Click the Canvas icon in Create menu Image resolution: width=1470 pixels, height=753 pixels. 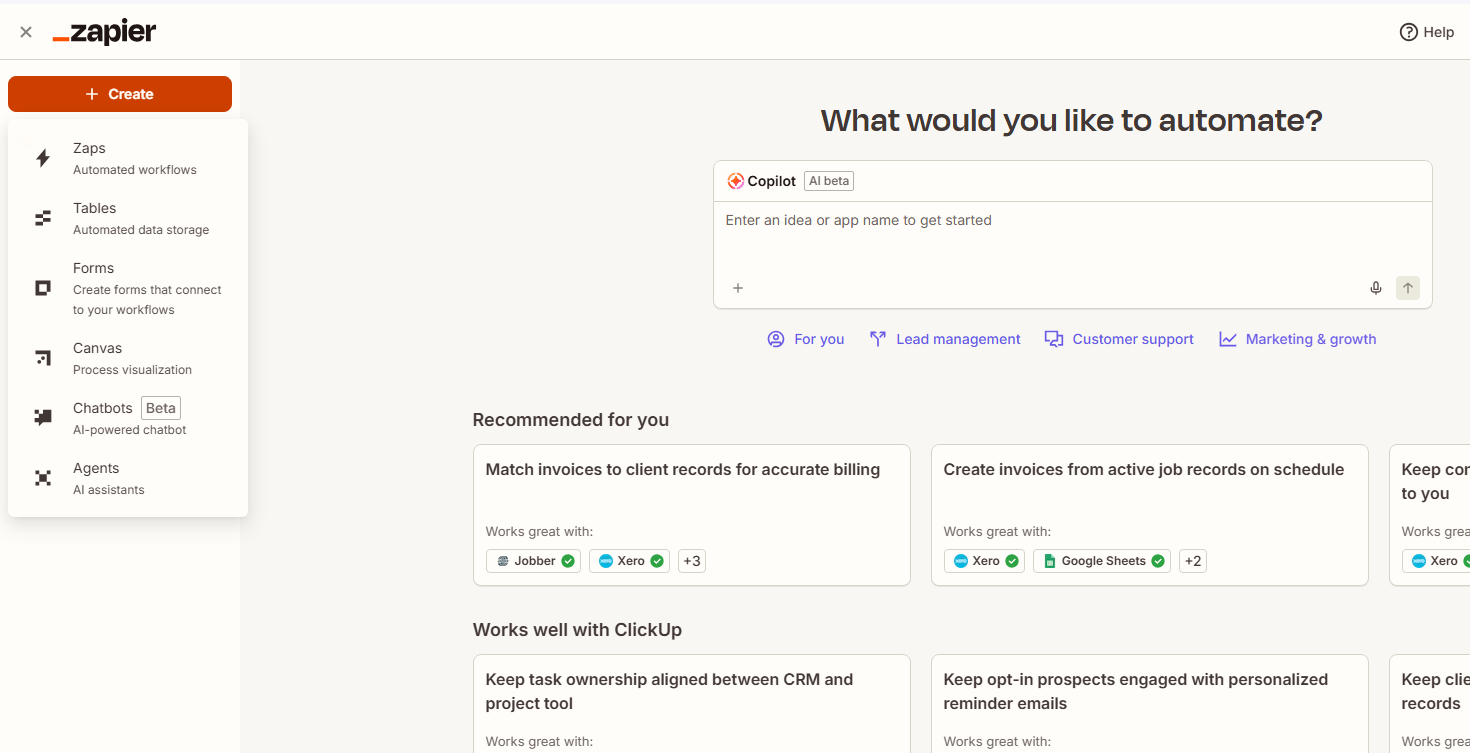[x=43, y=358]
